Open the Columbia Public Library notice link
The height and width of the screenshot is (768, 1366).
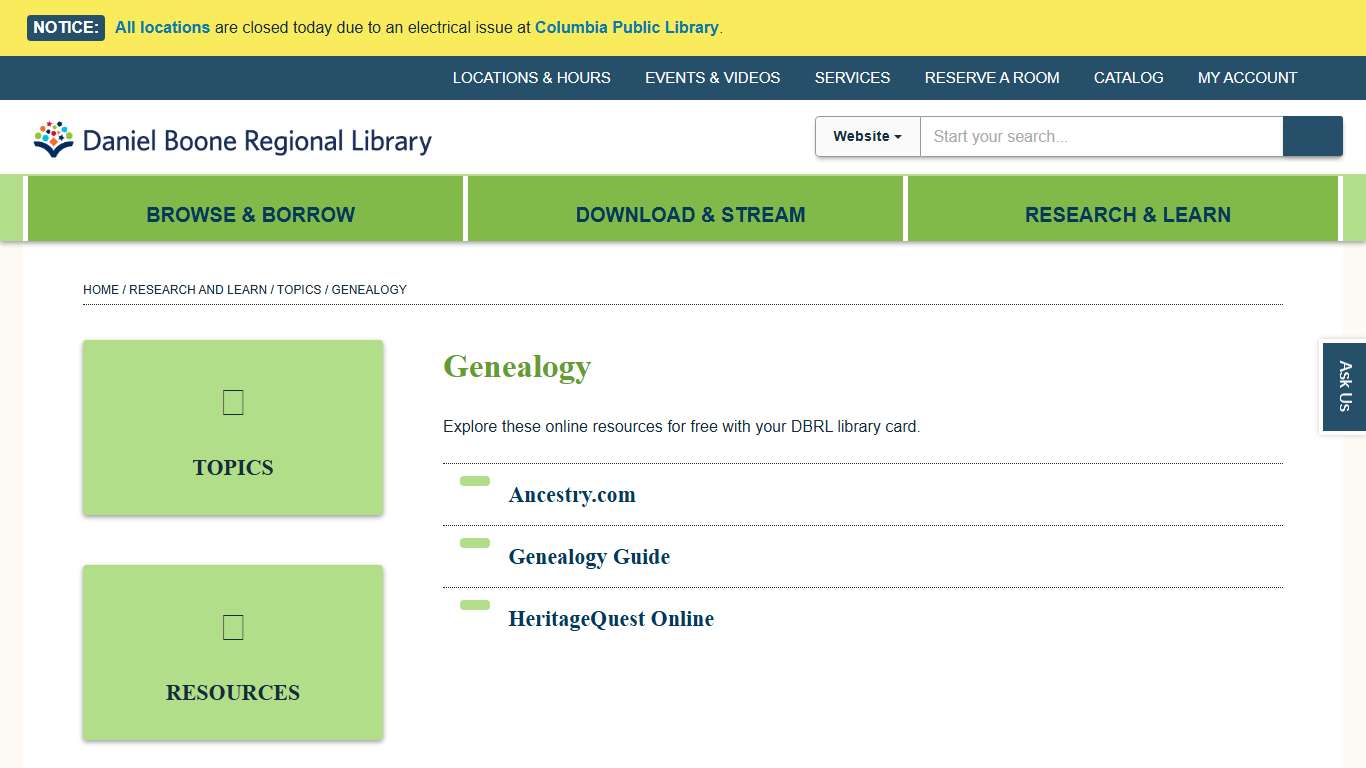[x=627, y=27]
